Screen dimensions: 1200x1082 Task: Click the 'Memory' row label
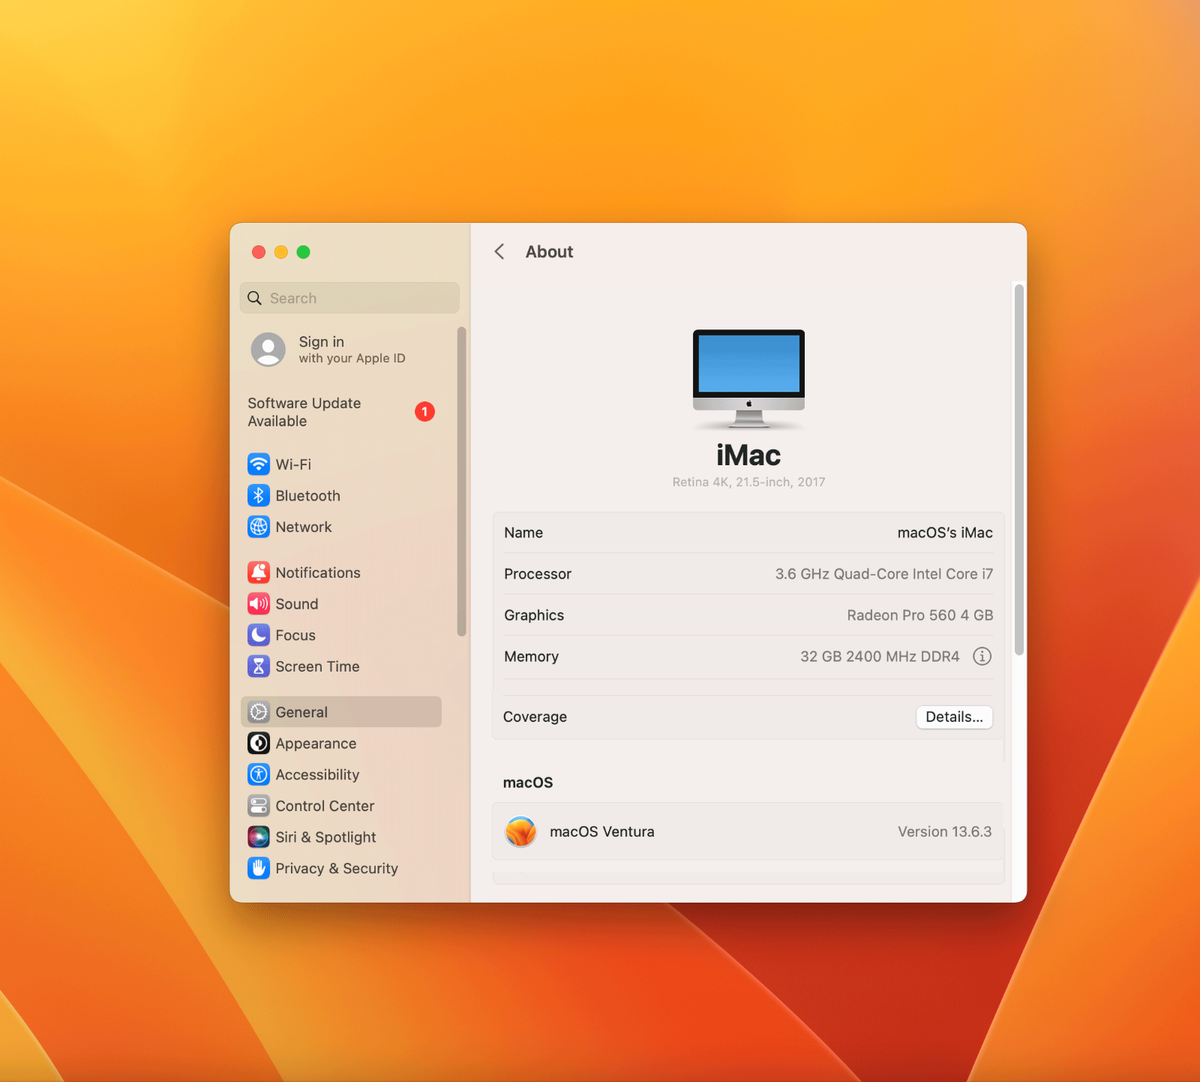coord(531,657)
